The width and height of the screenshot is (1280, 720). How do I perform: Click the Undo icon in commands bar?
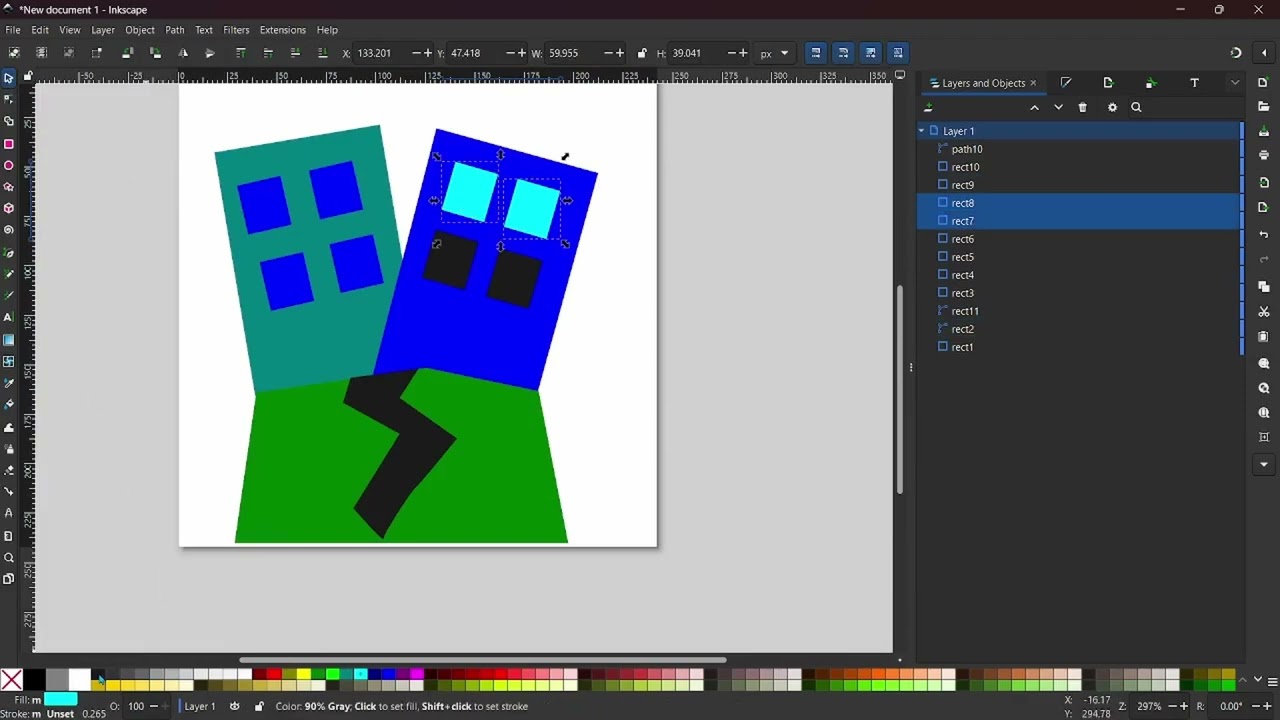tap(1264, 235)
